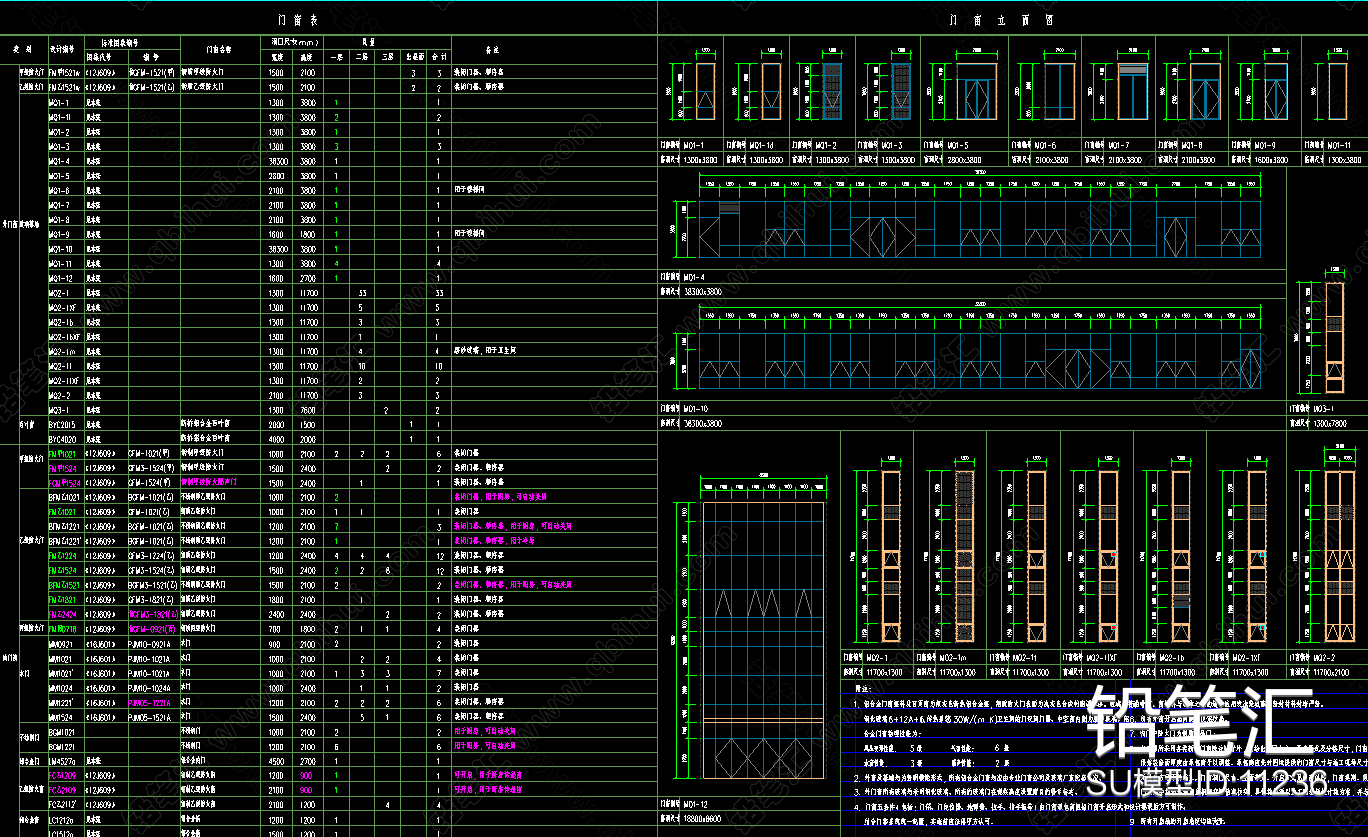Select the 'BYC4020' table cell

click(62, 439)
